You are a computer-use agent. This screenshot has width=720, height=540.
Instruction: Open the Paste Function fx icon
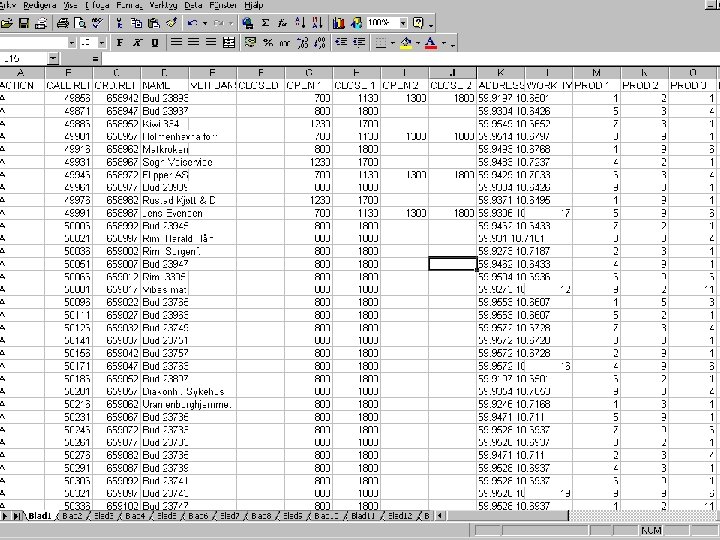tap(282, 23)
